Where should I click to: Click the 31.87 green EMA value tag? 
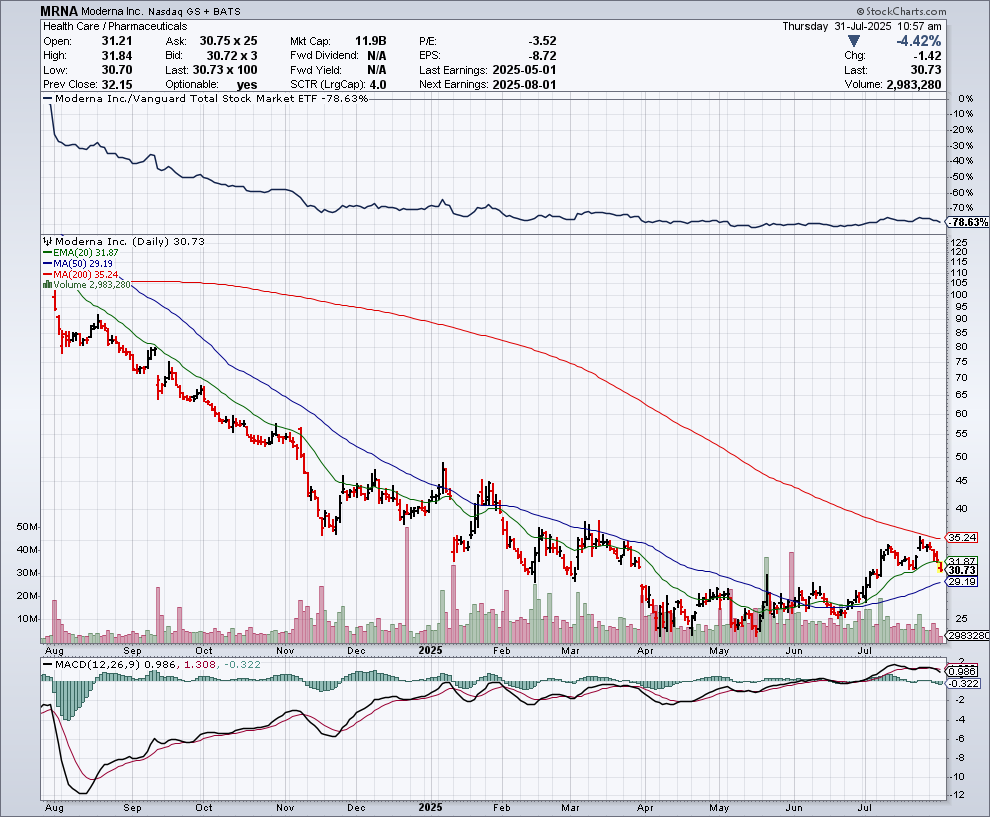click(962, 561)
